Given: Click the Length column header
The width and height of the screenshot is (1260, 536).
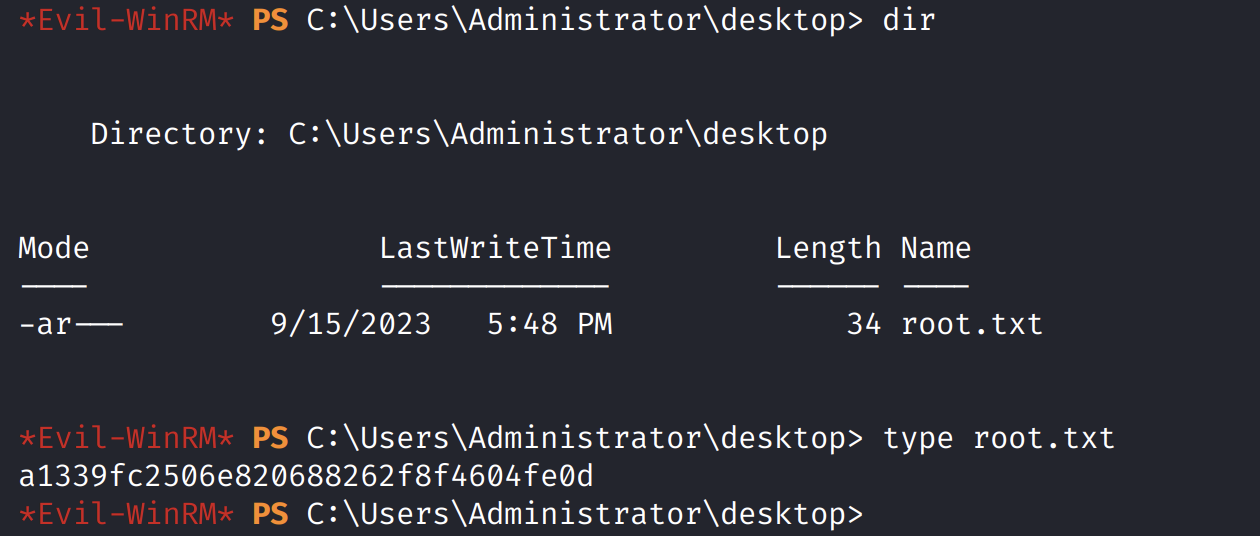Looking at the screenshot, I should point(828,248).
